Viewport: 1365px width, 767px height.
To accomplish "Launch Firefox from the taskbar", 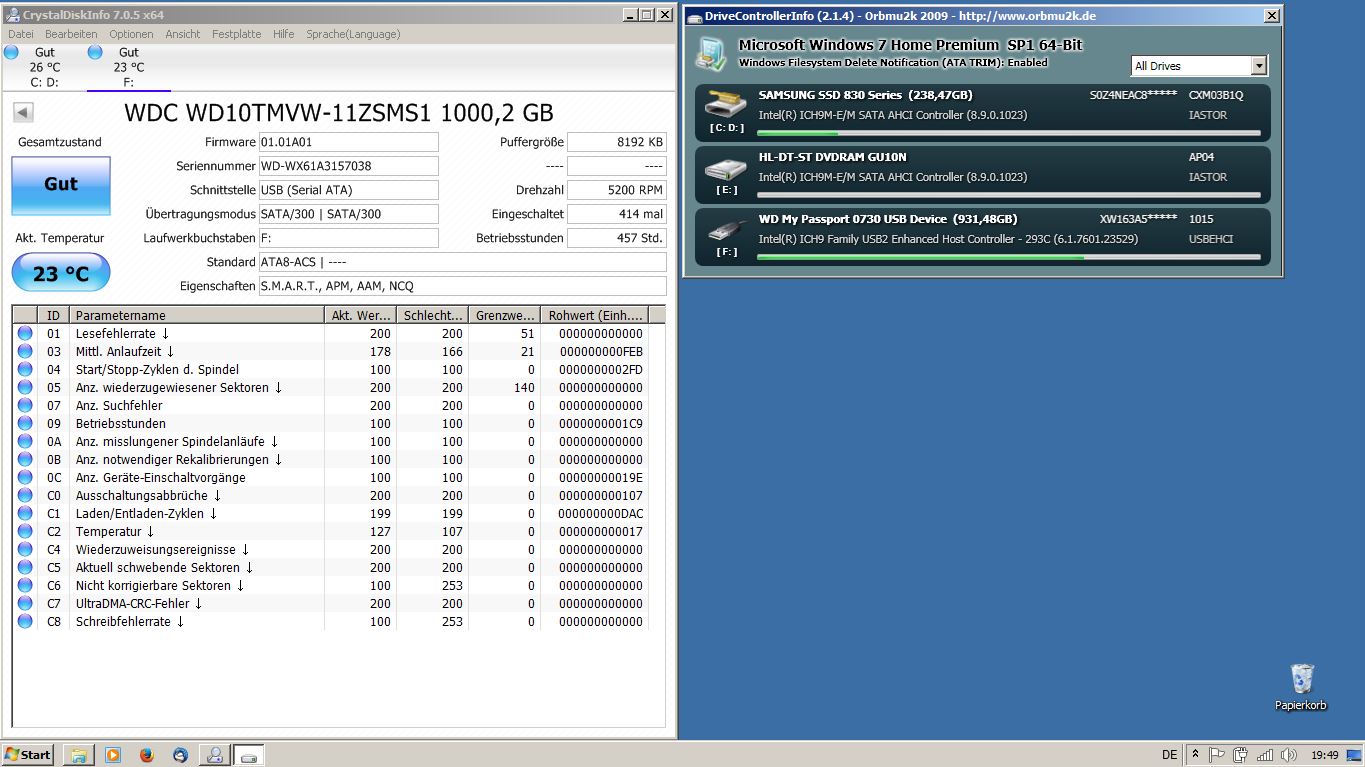I will point(147,755).
